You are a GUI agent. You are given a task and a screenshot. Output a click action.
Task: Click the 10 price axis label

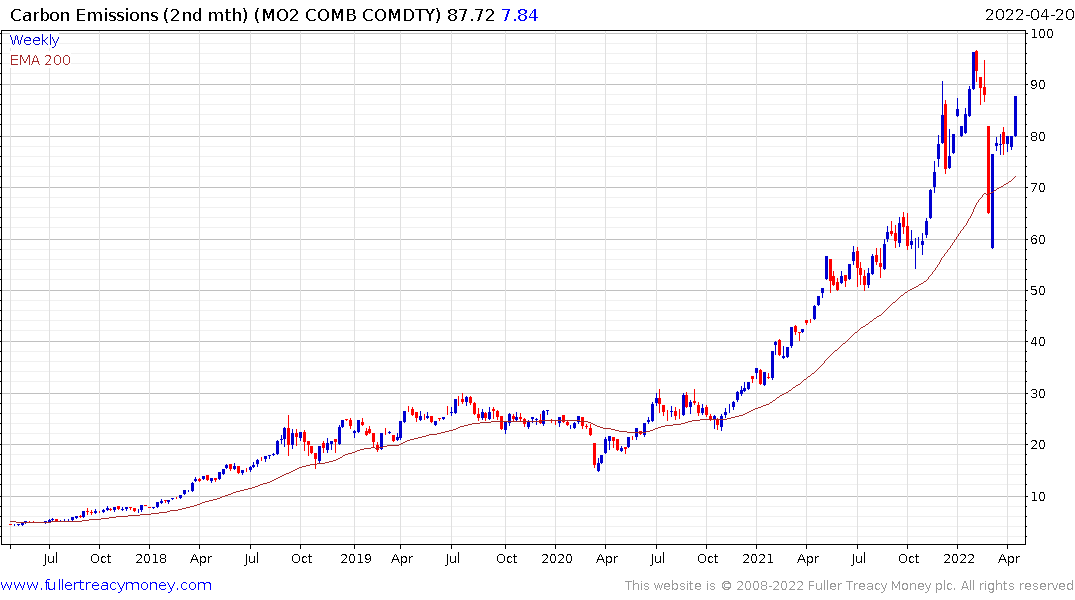pyautogui.click(x=1038, y=496)
